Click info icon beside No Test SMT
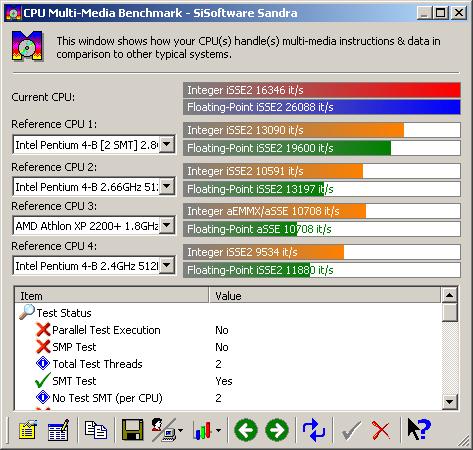Screen dimensions: 473x450 pos(43,397)
